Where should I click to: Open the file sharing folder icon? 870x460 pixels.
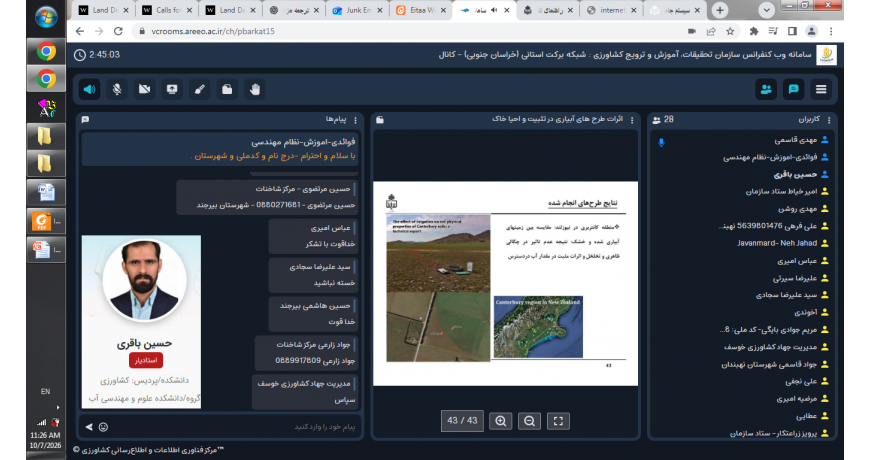point(227,89)
